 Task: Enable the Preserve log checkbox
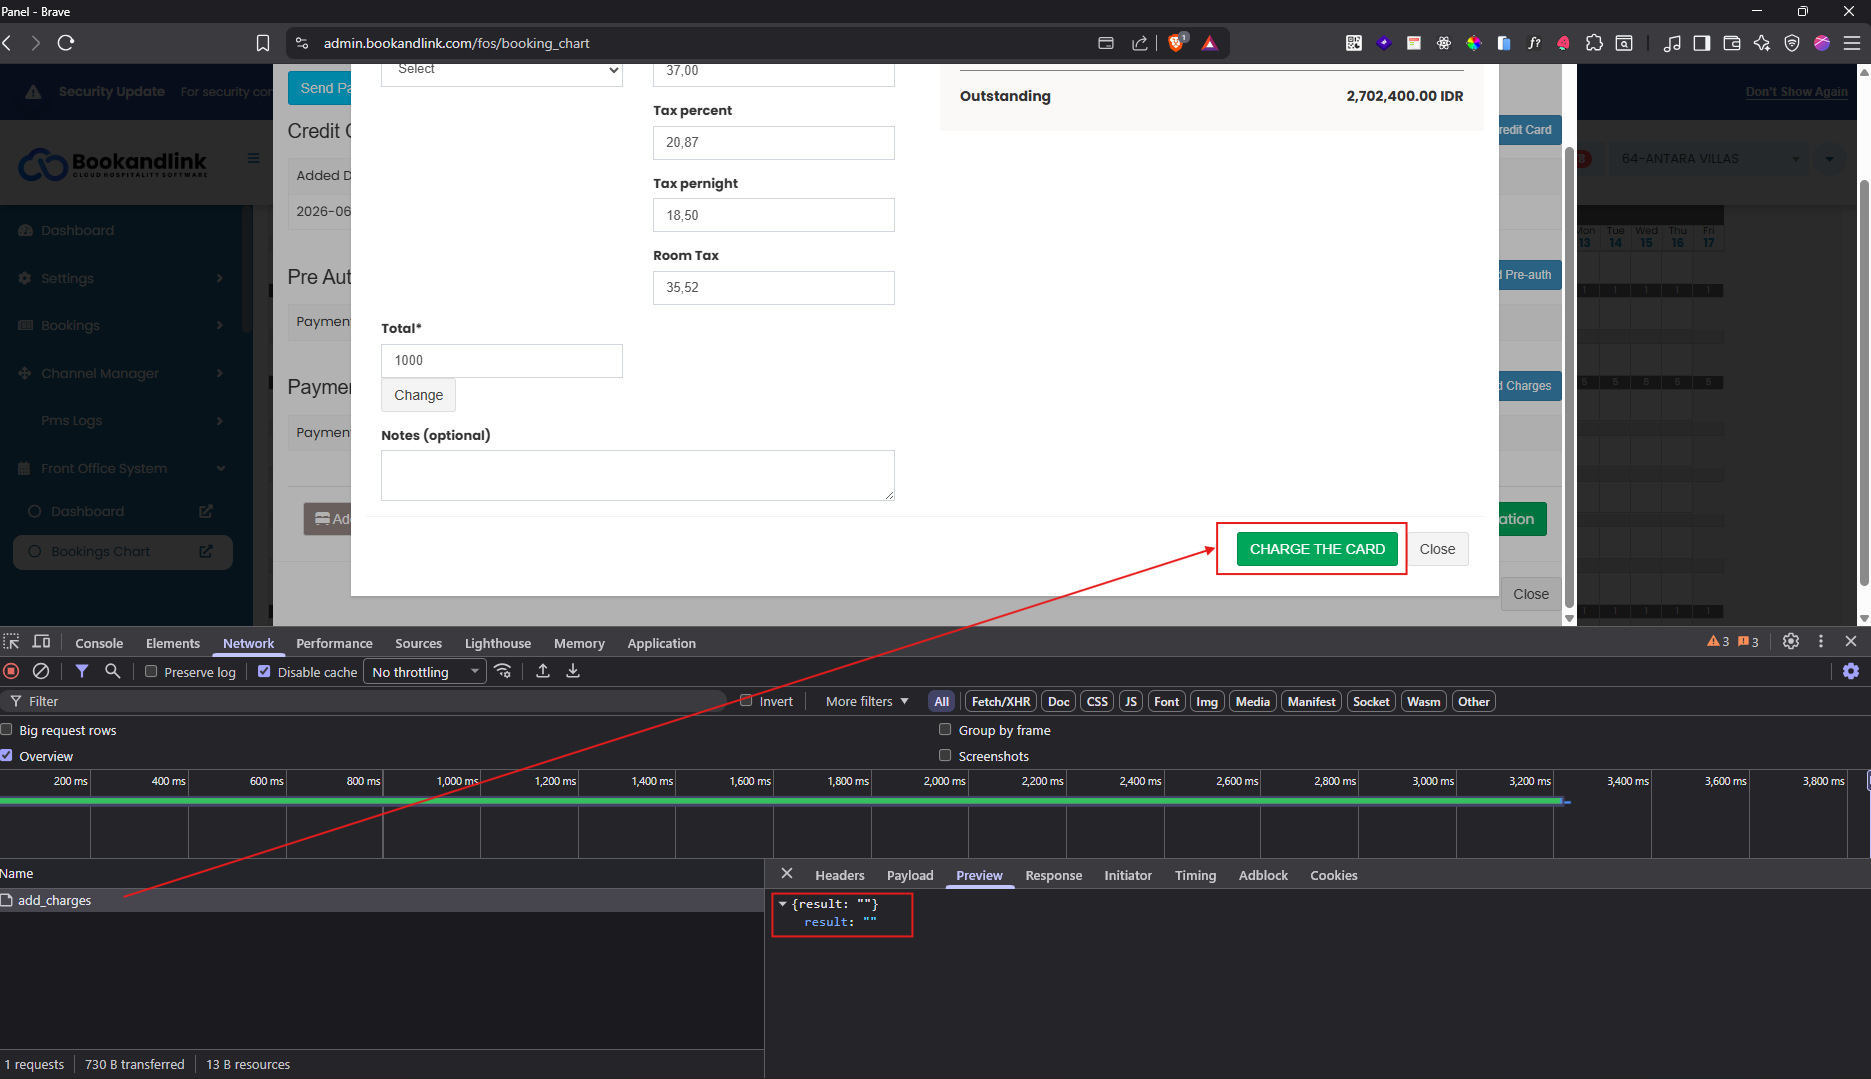151,671
